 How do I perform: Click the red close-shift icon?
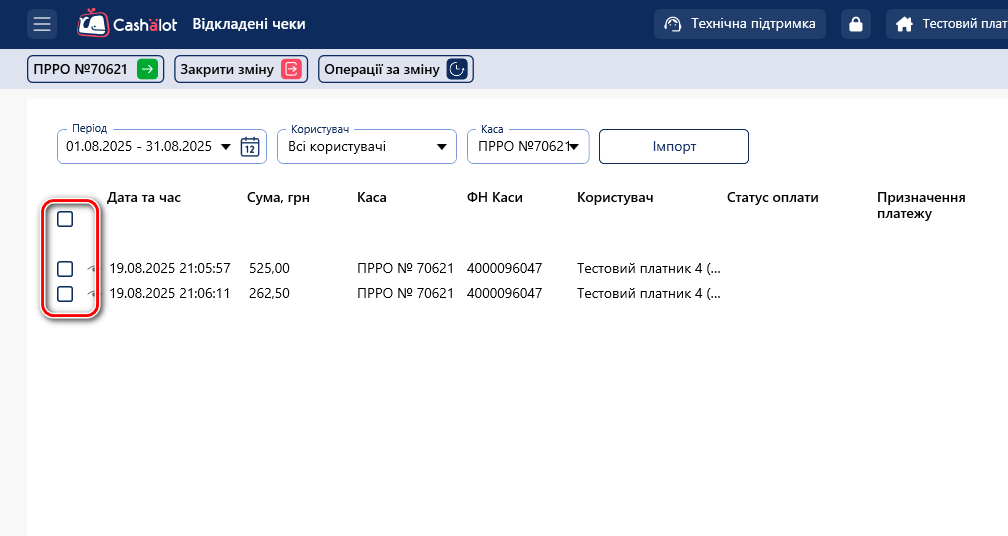click(290, 69)
